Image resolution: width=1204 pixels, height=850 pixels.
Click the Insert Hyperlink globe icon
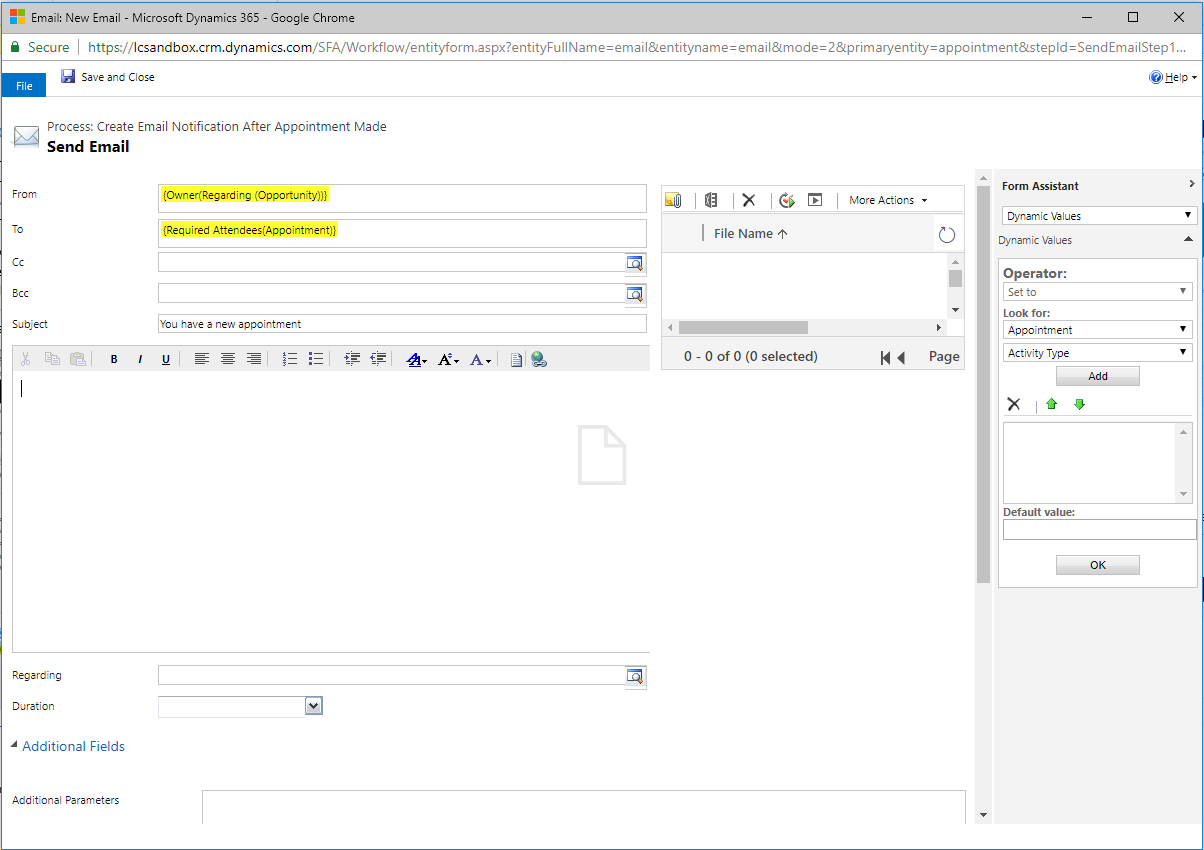coord(539,358)
